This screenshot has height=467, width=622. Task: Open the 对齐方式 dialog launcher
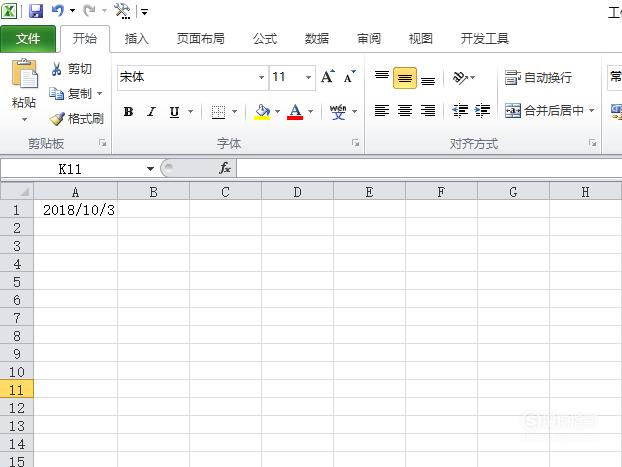click(x=592, y=143)
